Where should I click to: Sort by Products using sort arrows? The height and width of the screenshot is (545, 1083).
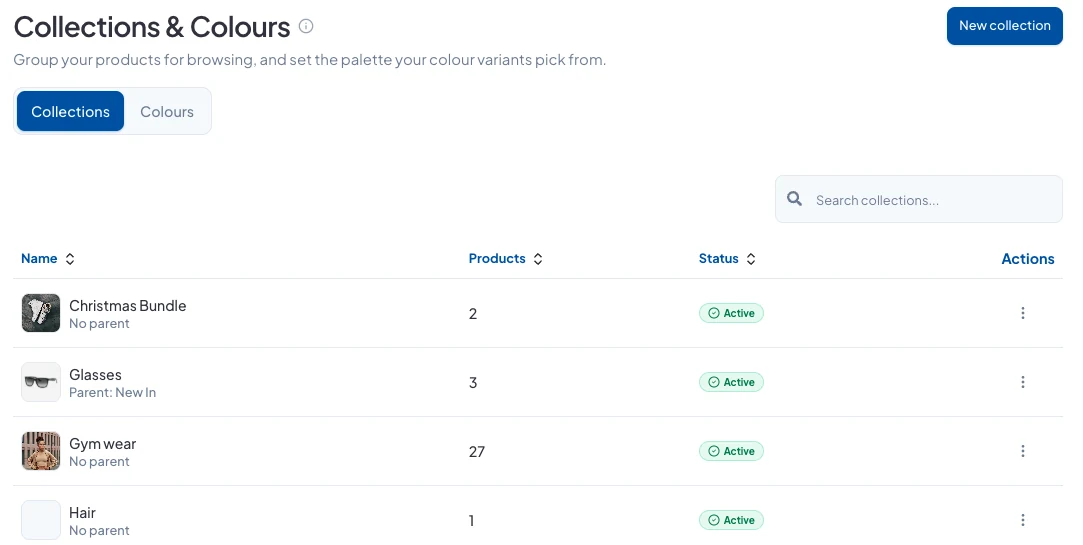(537, 259)
